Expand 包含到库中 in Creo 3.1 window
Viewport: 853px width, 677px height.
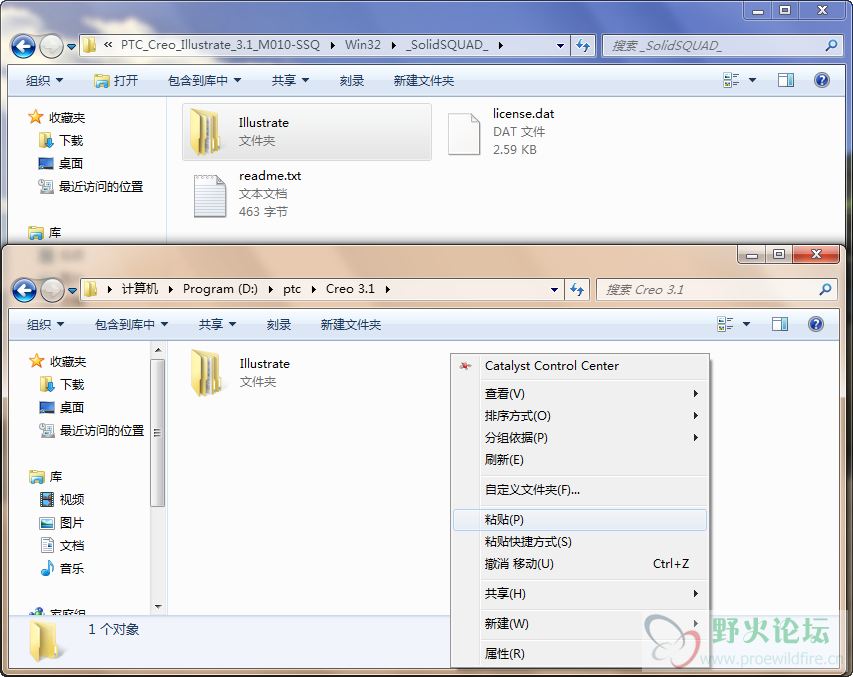pyautogui.click(x=132, y=324)
